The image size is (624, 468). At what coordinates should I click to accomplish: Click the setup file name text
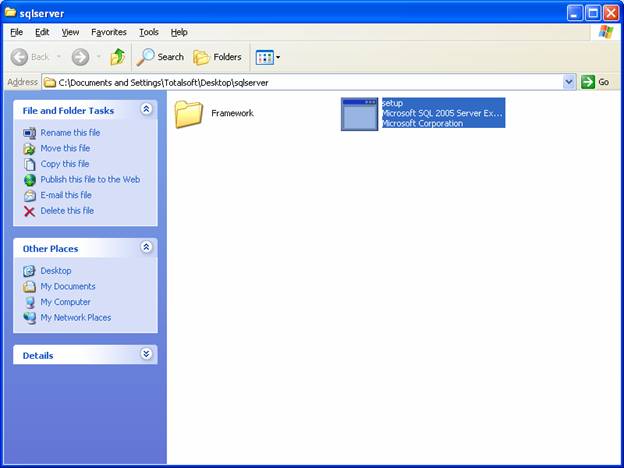(392, 103)
